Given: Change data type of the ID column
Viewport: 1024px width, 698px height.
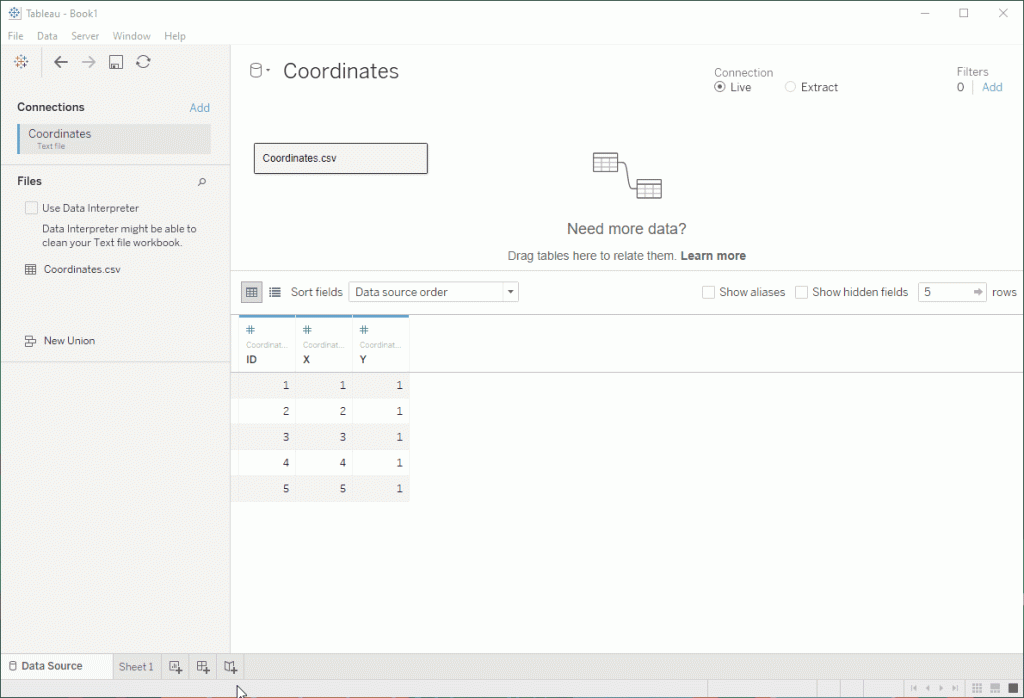Looking at the screenshot, I should (x=250, y=330).
